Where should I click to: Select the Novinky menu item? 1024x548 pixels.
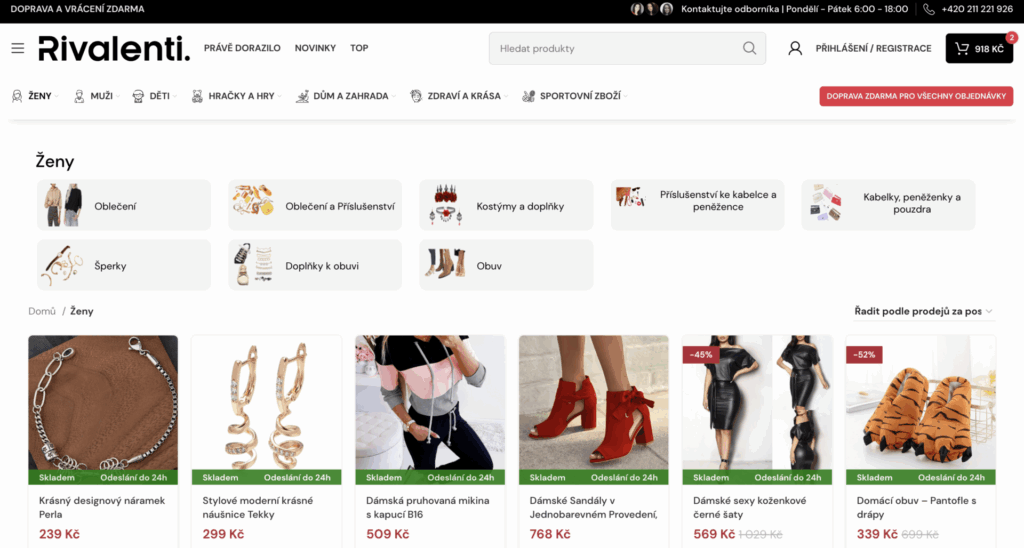[315, 48]
